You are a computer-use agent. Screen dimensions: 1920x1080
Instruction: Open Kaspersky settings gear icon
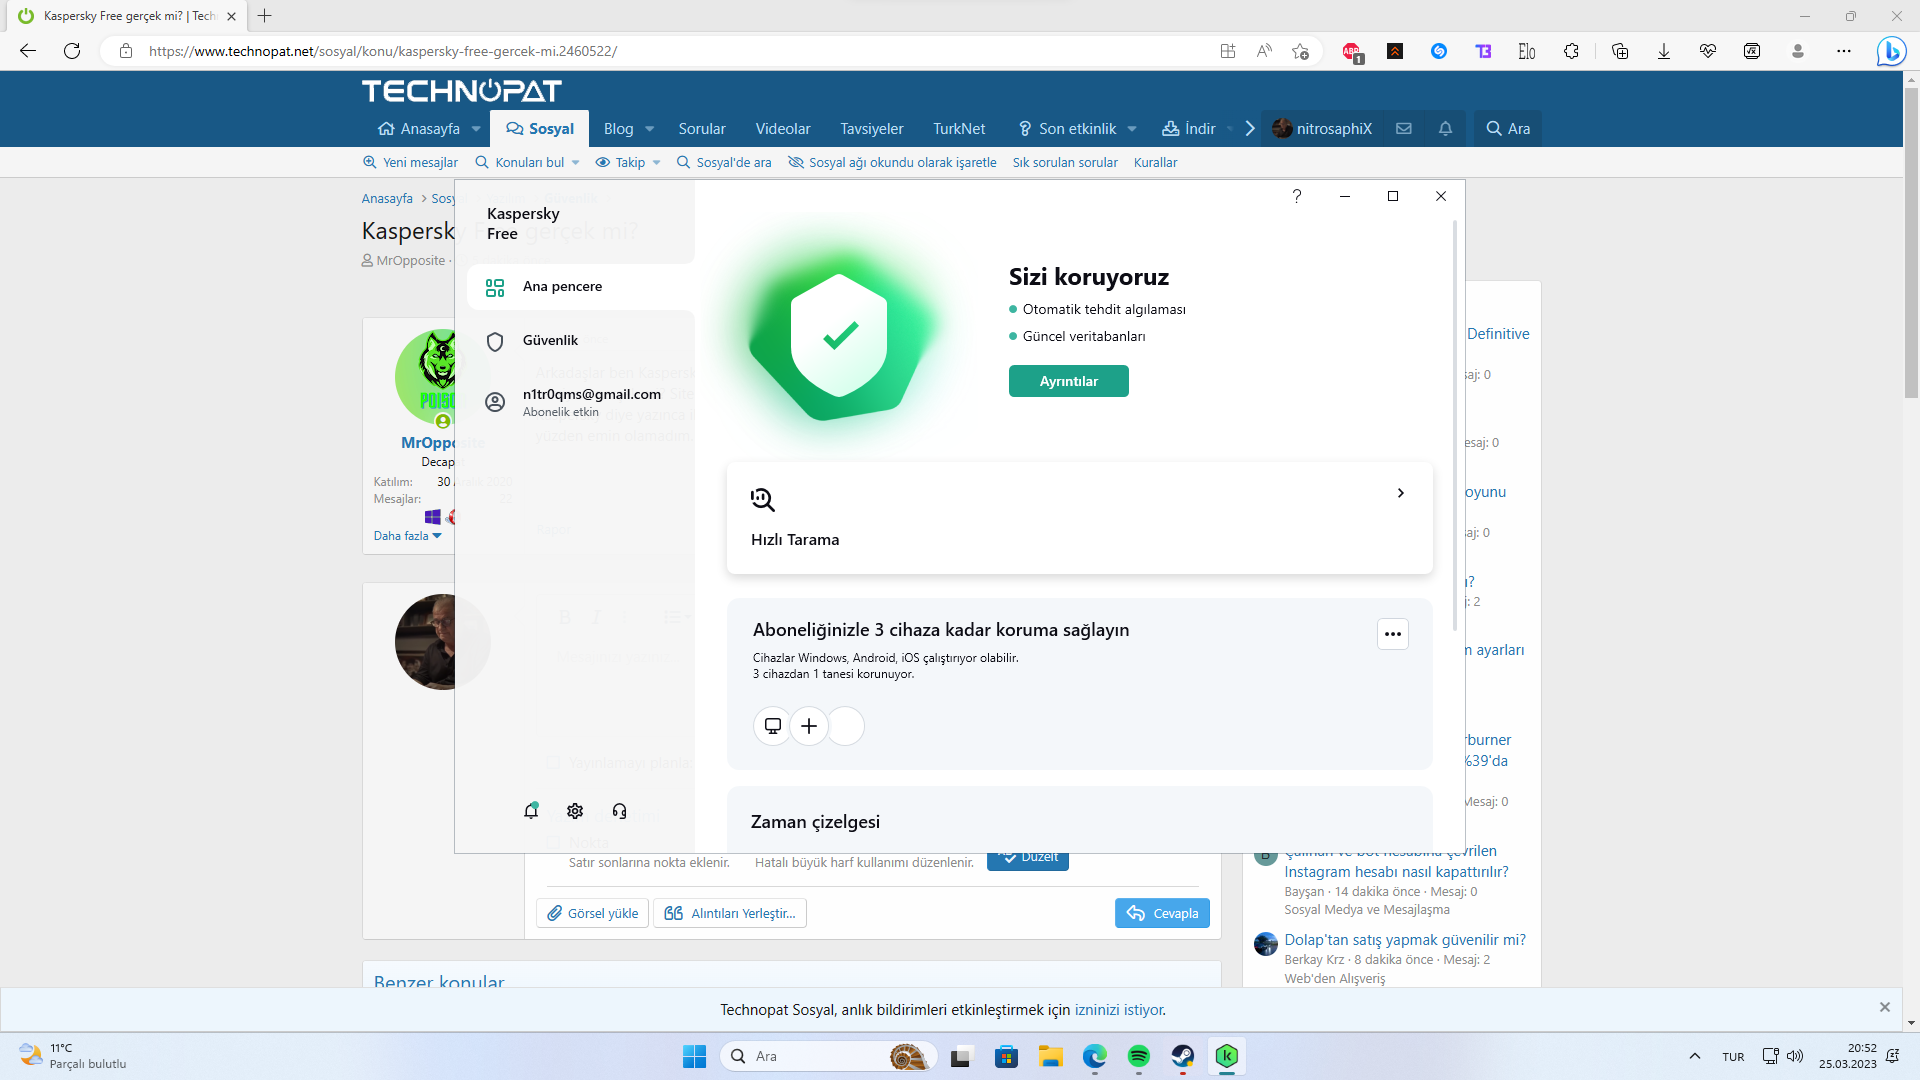point(575,811)
